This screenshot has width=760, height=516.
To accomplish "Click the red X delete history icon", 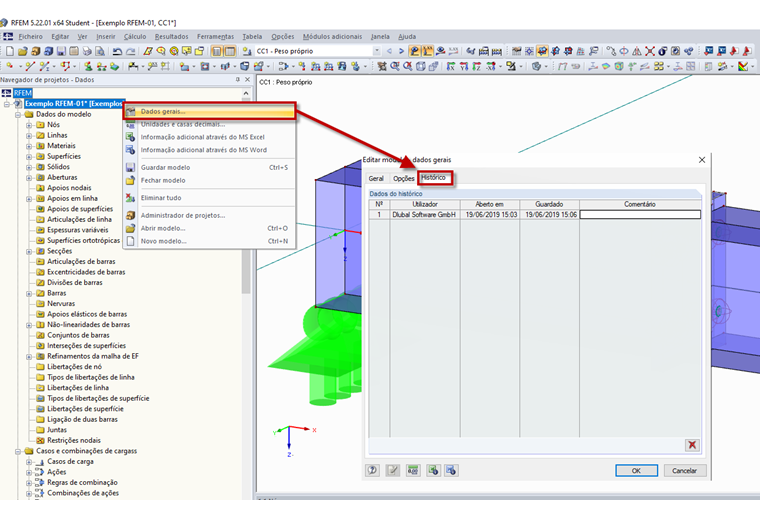I will 692,445.
